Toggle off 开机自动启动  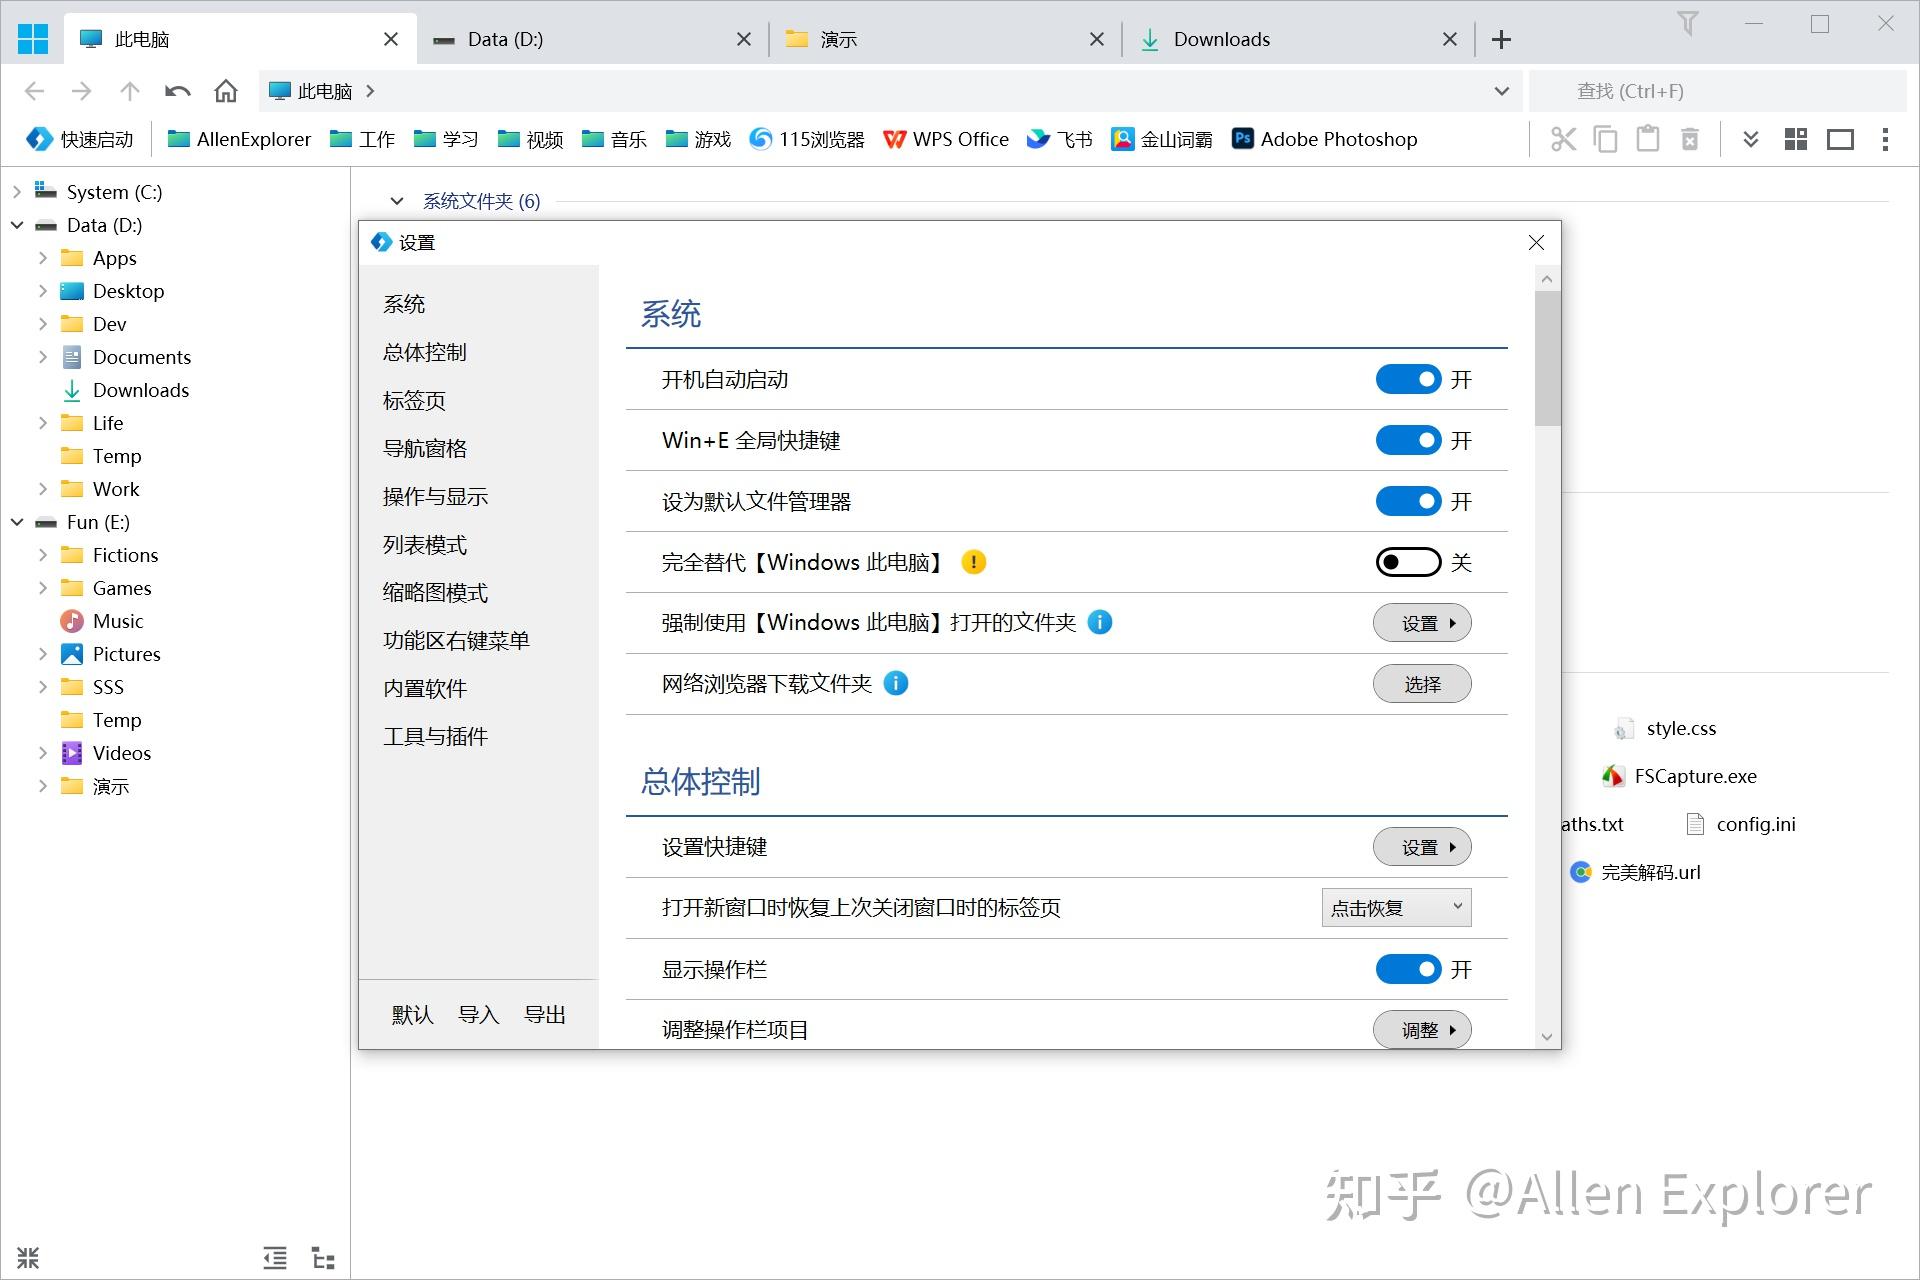1408,379
